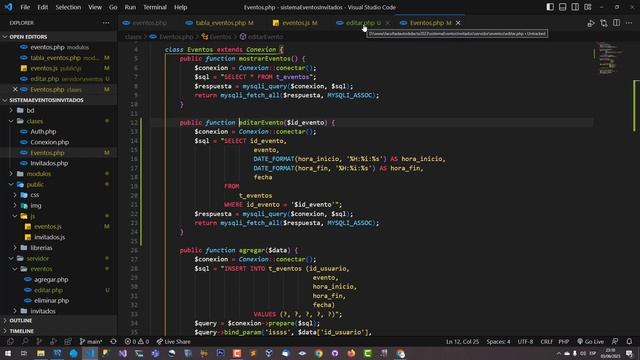Click the editarEvento breadcrumb item

(261, 37)
